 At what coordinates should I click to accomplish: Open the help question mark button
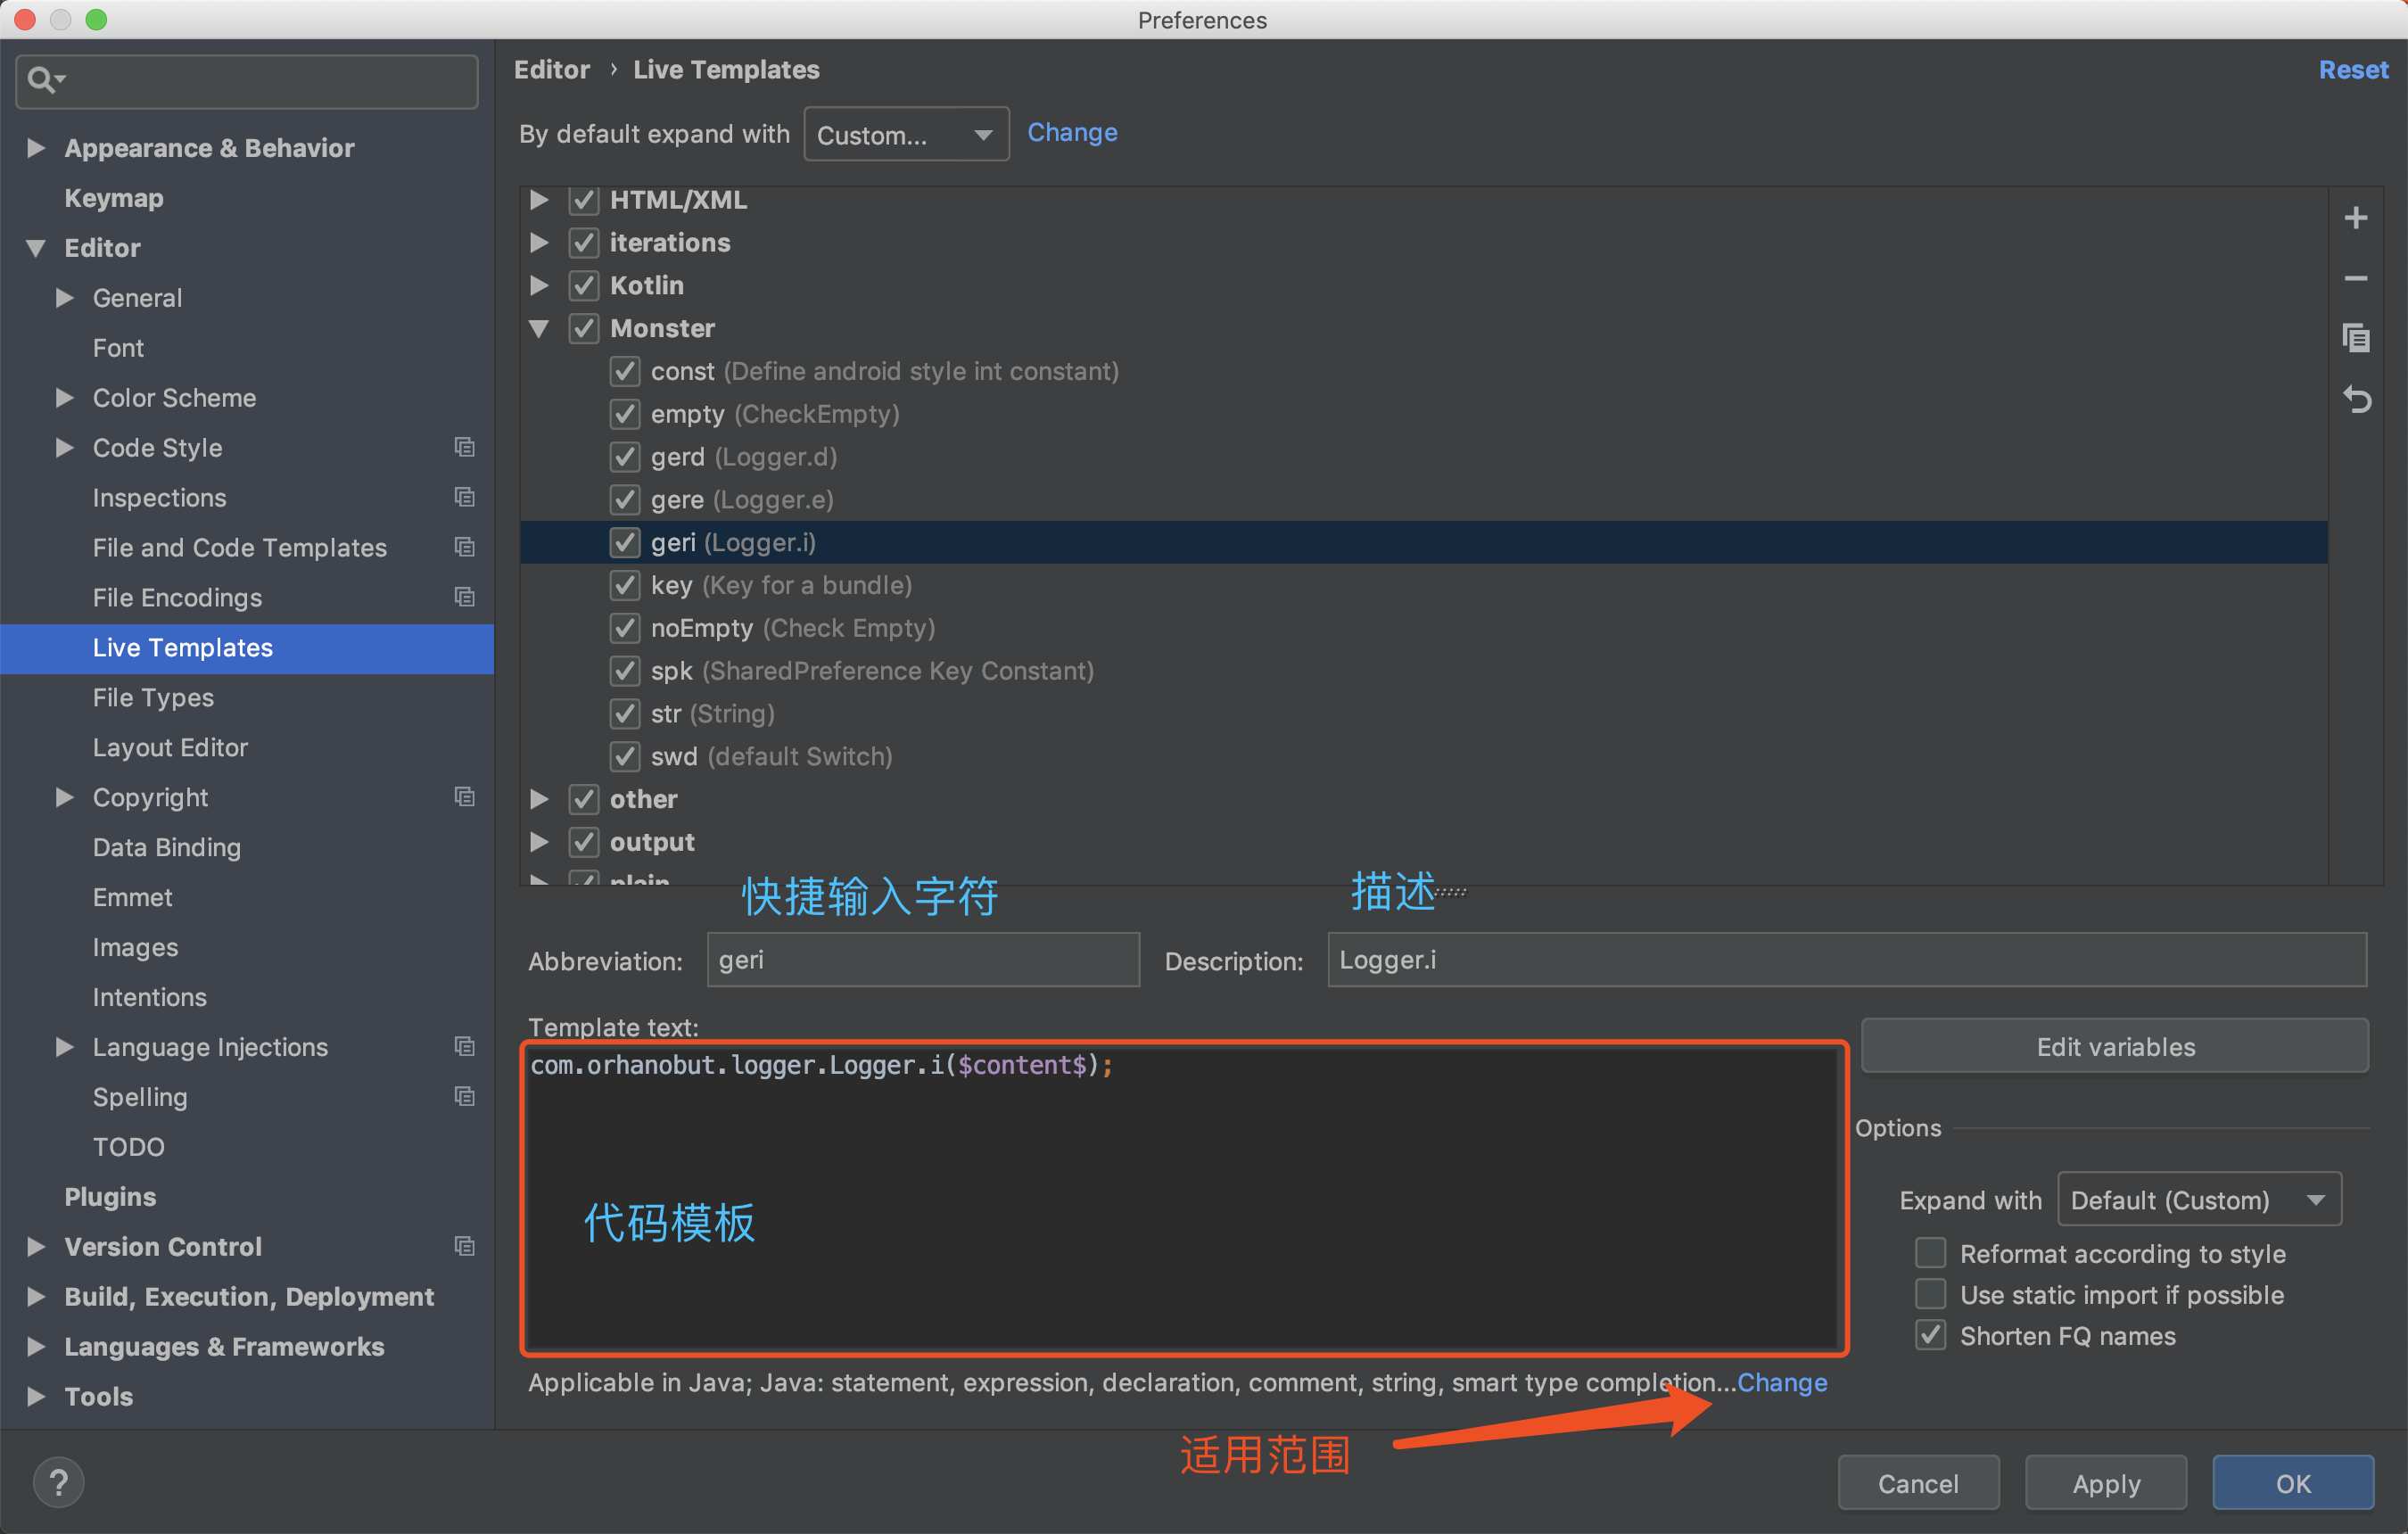tap(58, 1482)
